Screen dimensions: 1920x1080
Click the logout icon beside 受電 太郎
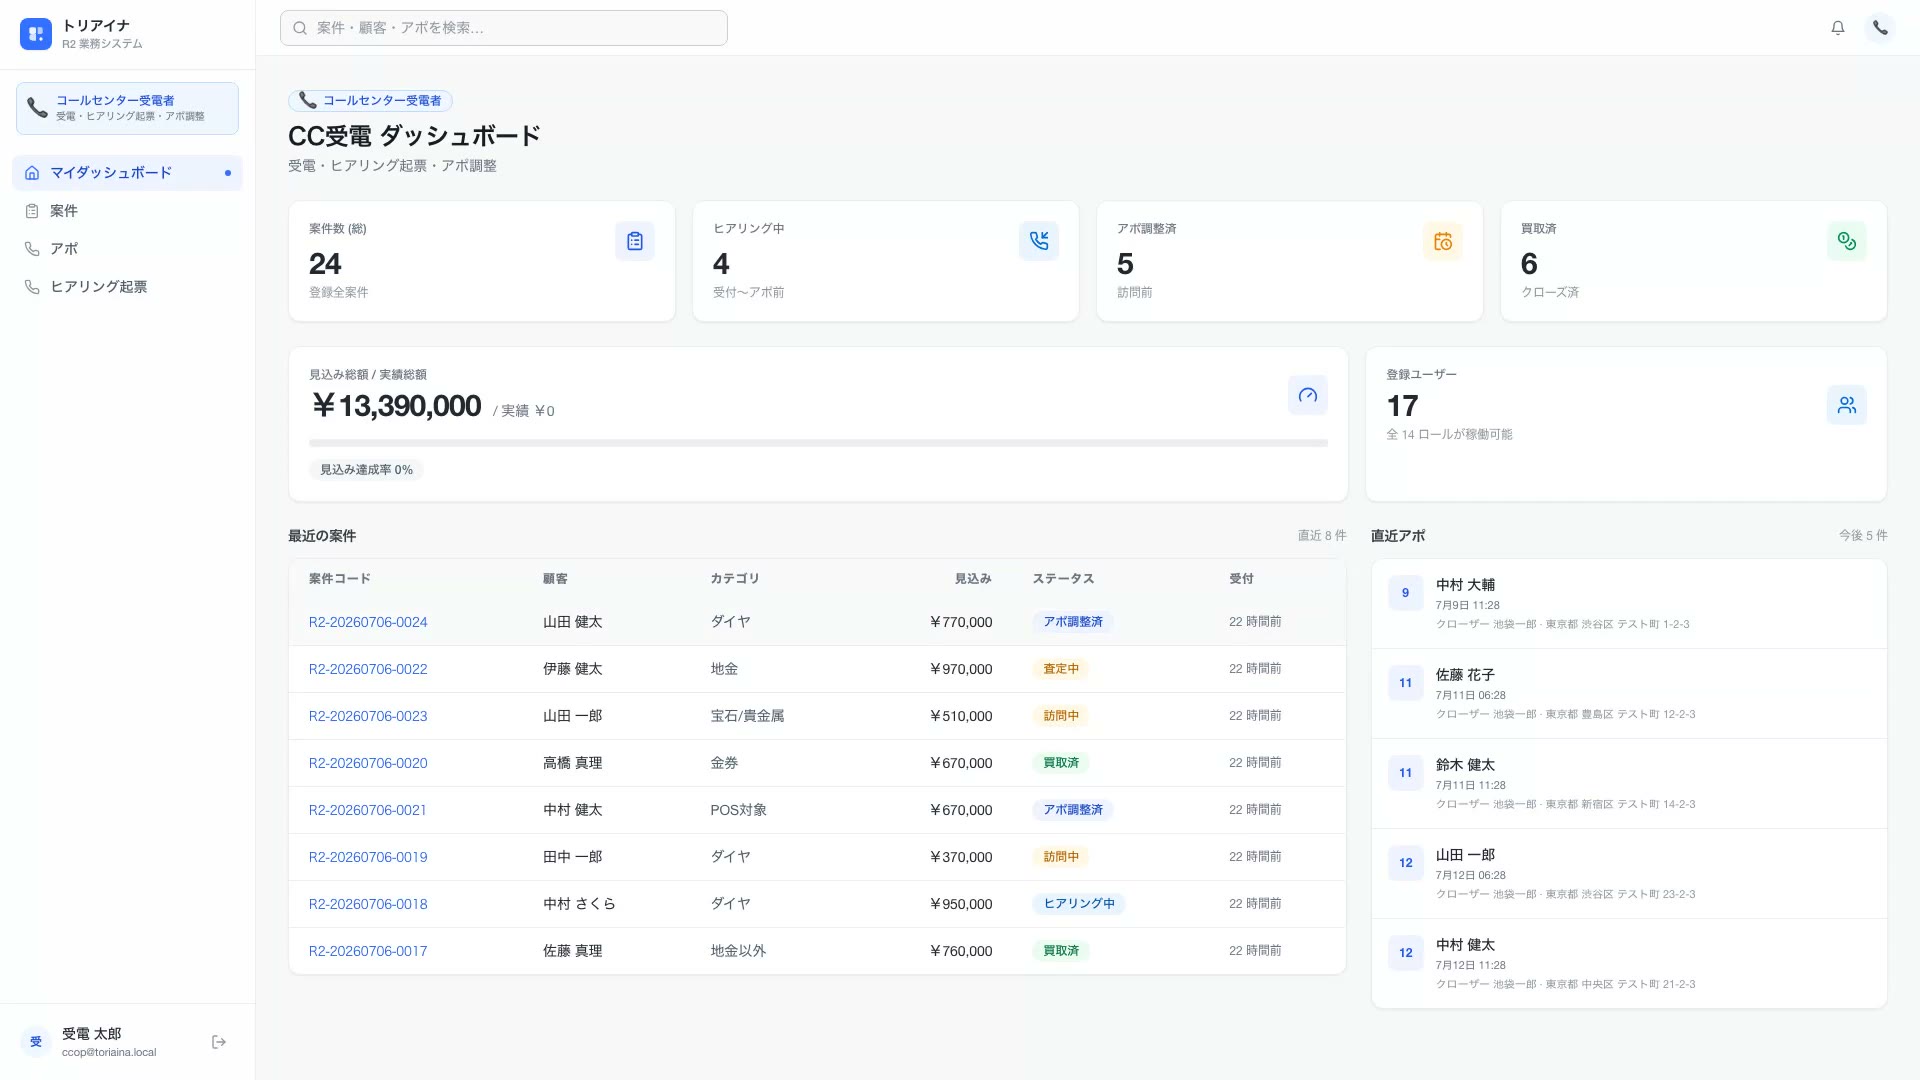pos(219,1042)
